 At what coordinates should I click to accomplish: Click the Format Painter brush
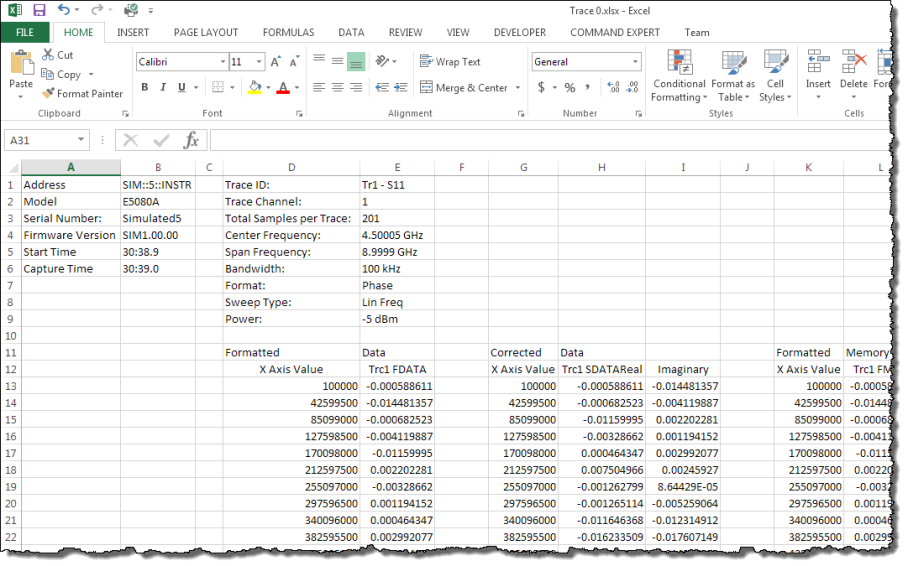click(x=49, y=93)
